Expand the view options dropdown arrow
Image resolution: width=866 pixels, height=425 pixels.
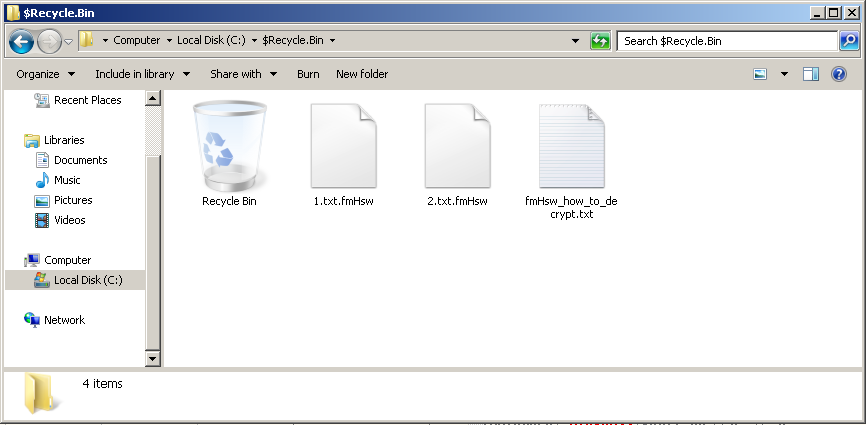(784, 74)
